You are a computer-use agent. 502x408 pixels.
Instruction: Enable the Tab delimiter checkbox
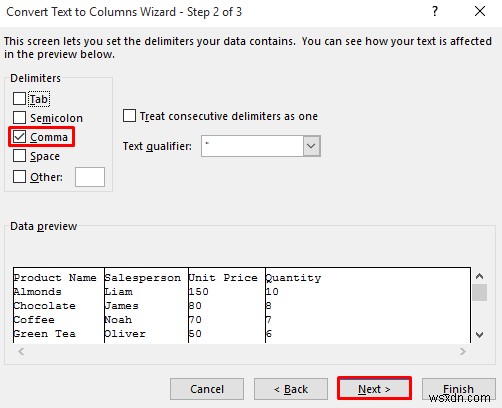(x=19, y=99)
